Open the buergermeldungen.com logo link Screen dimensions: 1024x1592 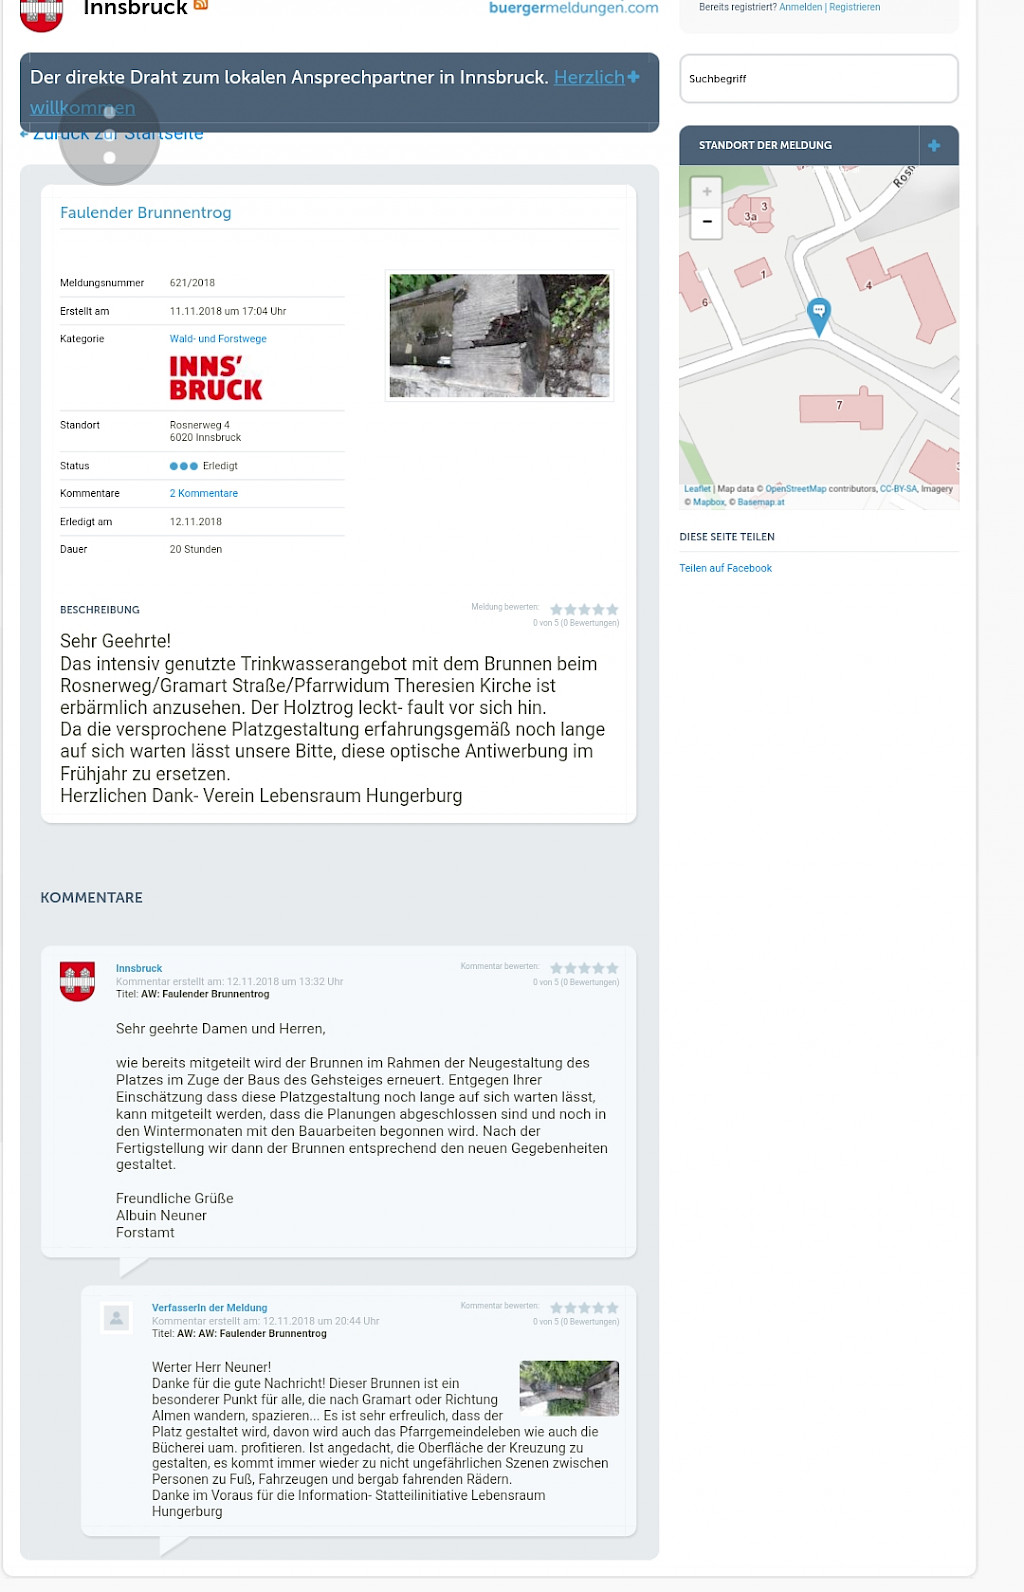573,8
